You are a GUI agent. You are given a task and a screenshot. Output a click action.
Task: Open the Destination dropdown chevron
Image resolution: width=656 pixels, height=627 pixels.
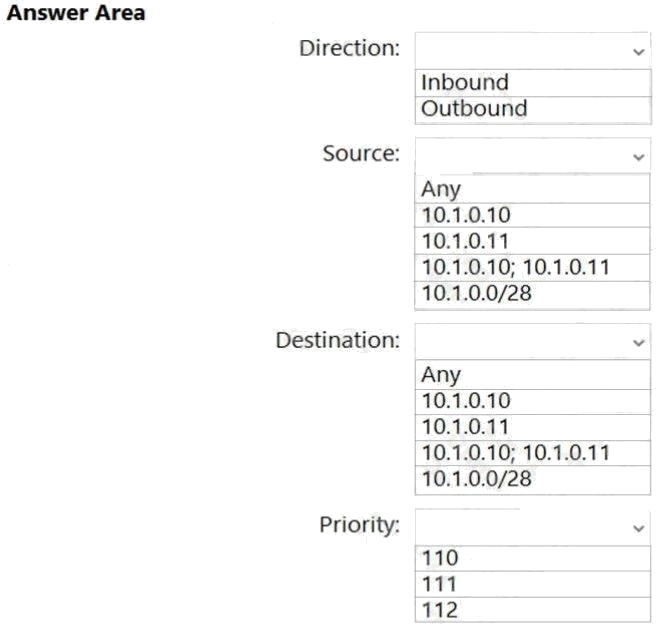click(638, 343)
